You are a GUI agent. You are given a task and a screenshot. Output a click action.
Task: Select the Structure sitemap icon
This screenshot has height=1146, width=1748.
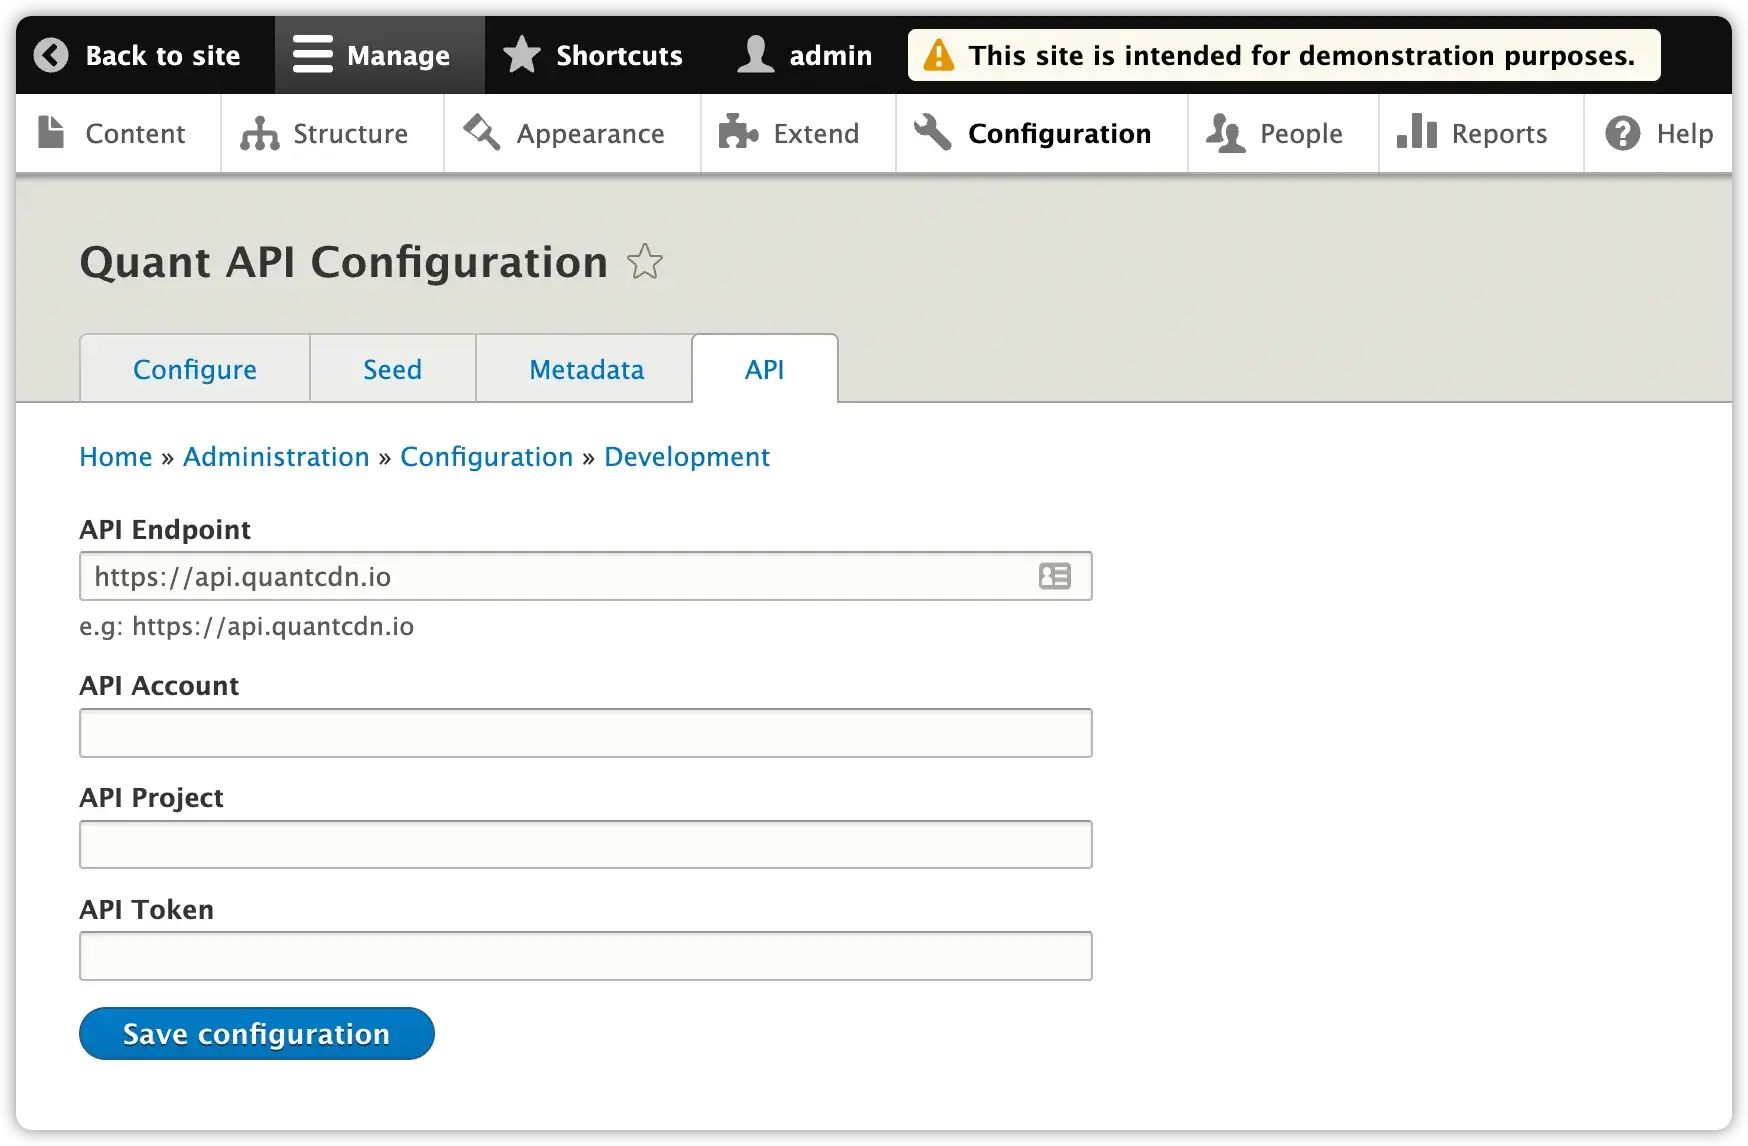[x=258, y=132]
